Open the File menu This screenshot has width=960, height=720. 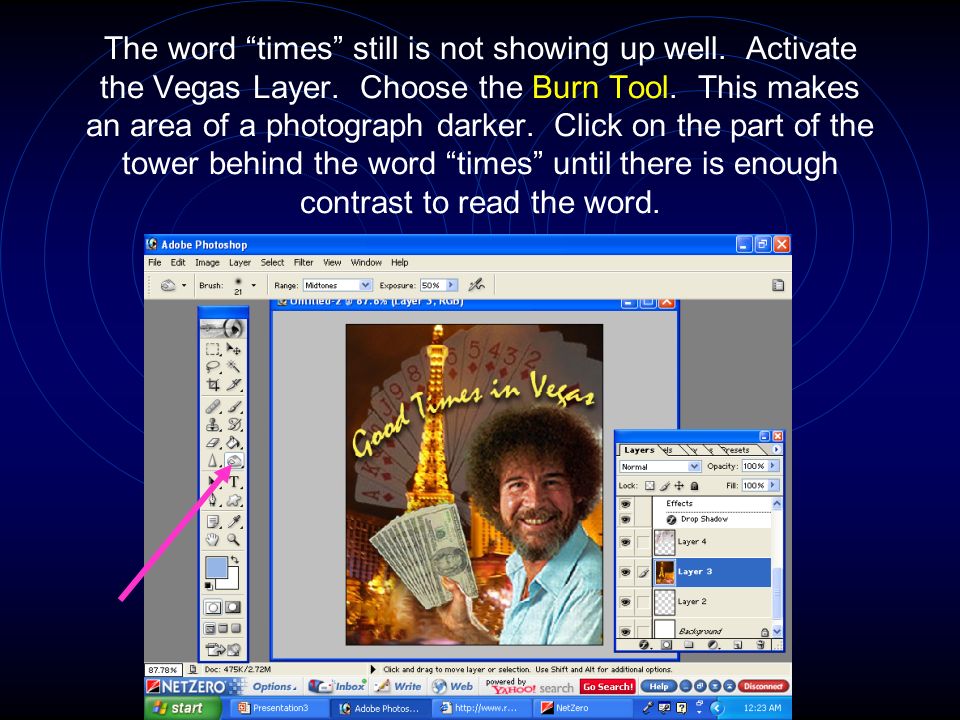coord(155,262)
